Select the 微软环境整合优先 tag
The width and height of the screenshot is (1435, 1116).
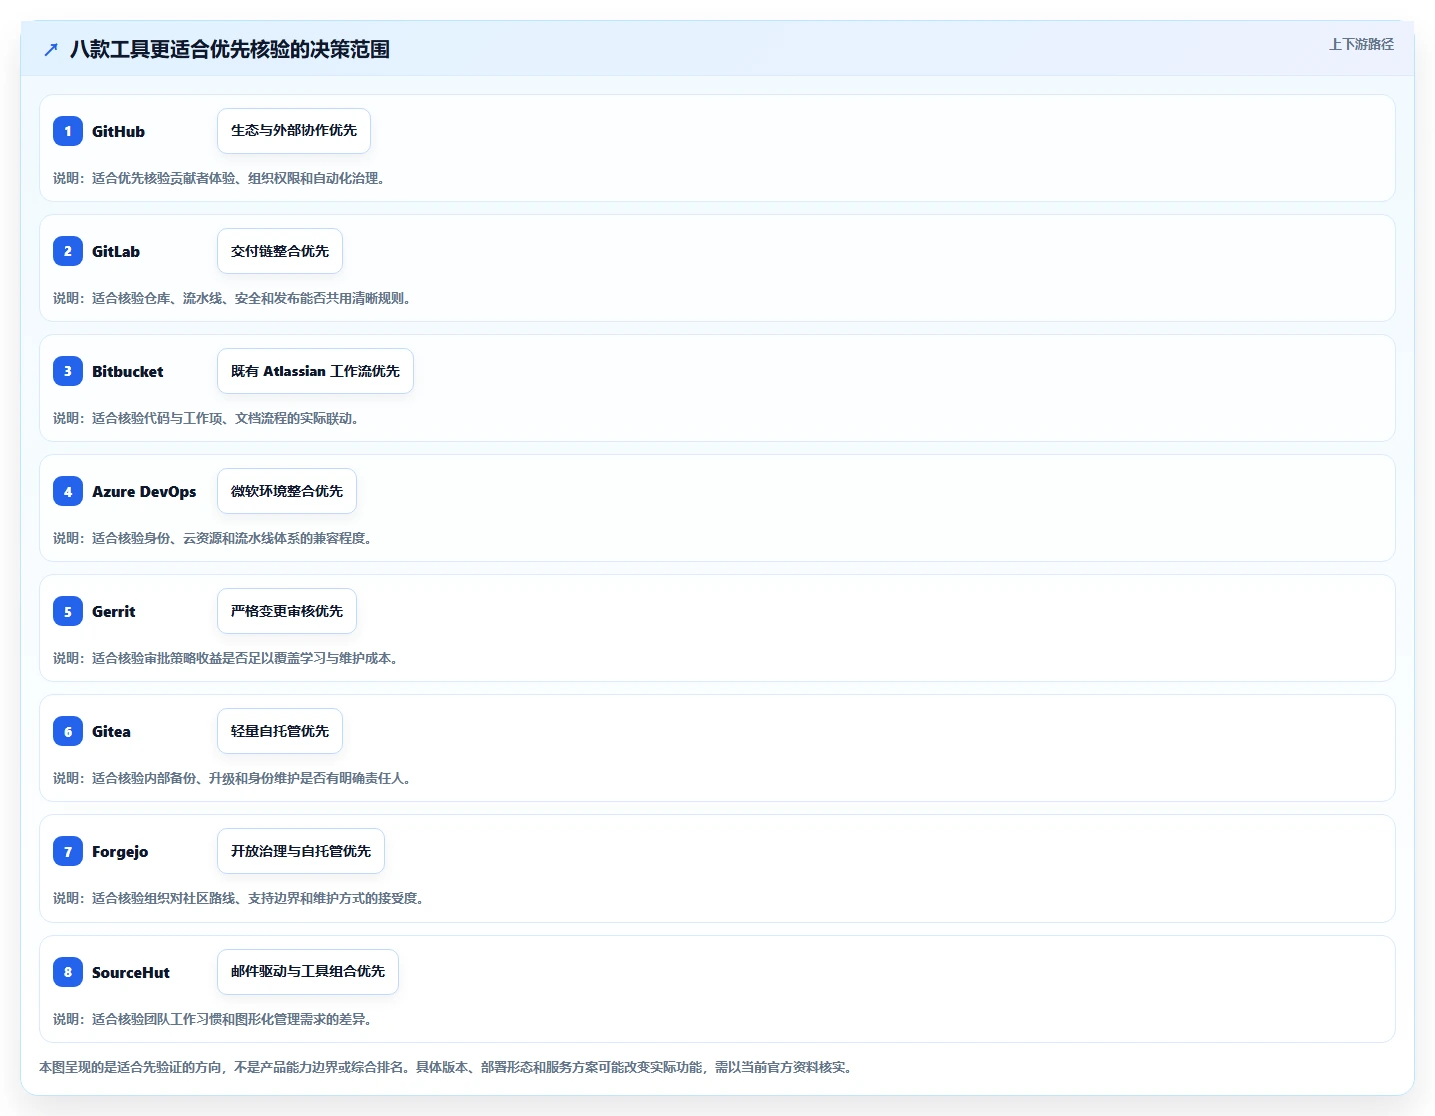[287, 491]
